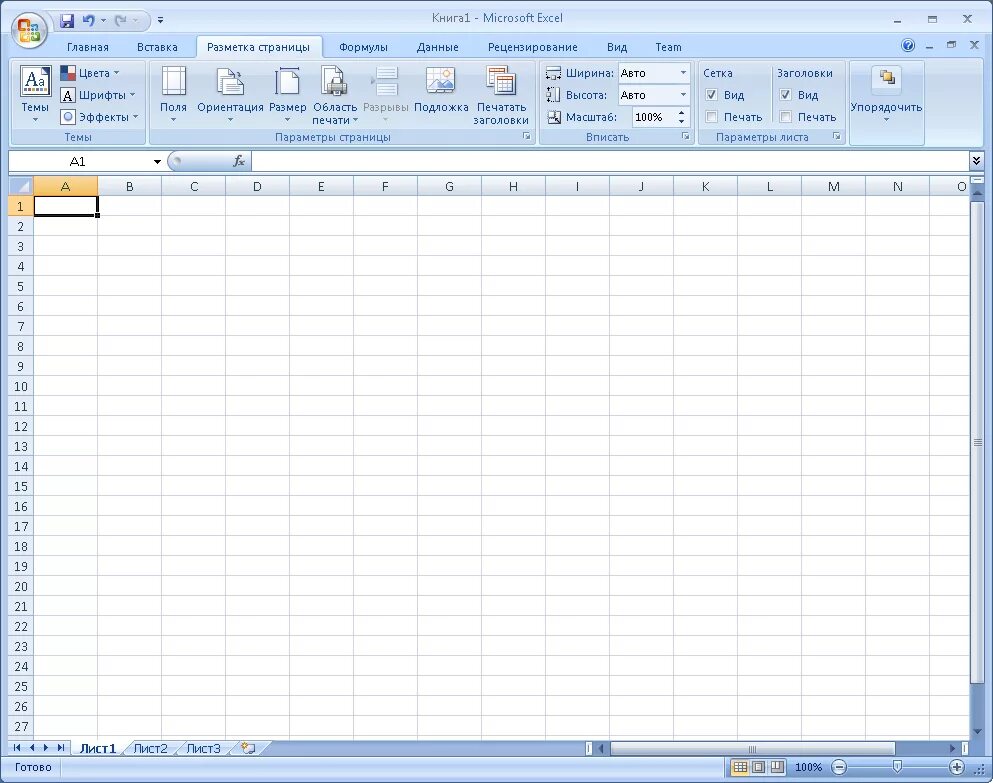Click the Вписать dialog launcher

point(687,136)
